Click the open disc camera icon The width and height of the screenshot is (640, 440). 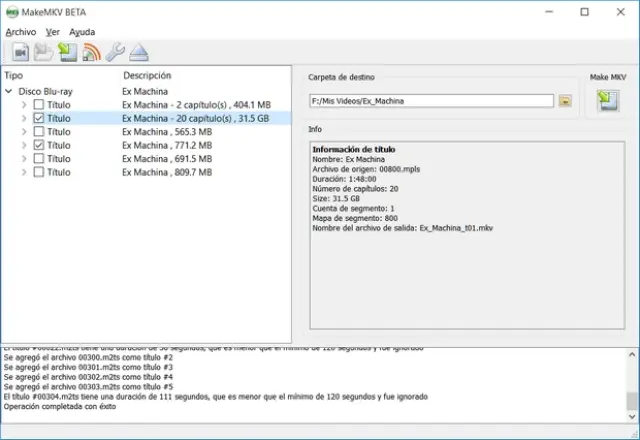(x=20, y=52)
